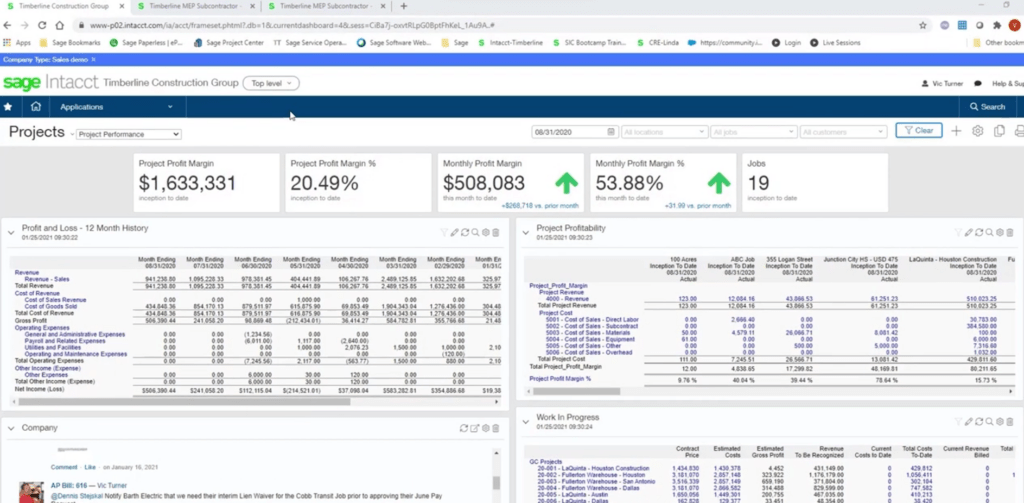
Task: Open the date picker calendar icon
Action: click(x=611, y=132)
